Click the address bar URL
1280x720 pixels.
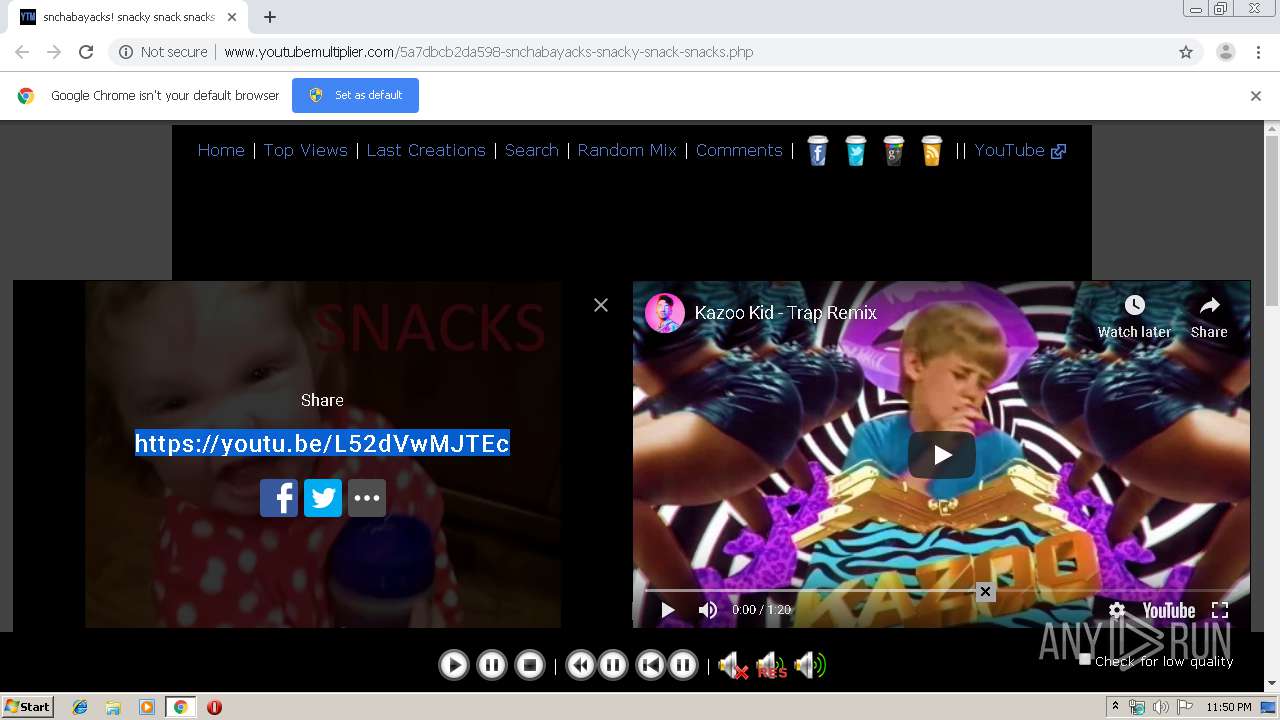click(489, 52)
